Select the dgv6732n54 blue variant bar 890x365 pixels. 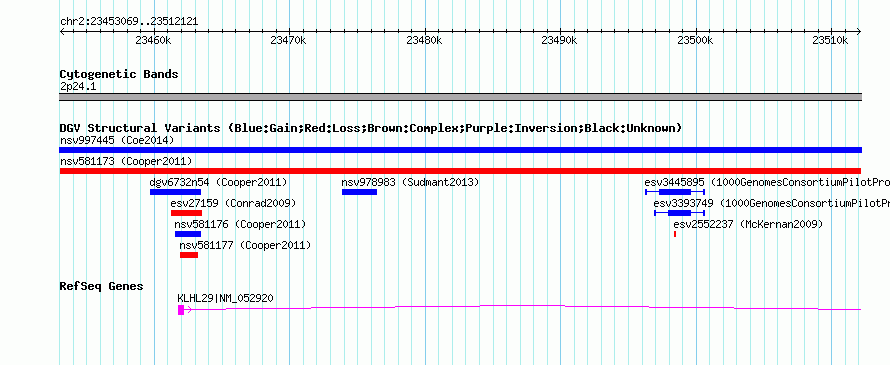pos(175,192)
